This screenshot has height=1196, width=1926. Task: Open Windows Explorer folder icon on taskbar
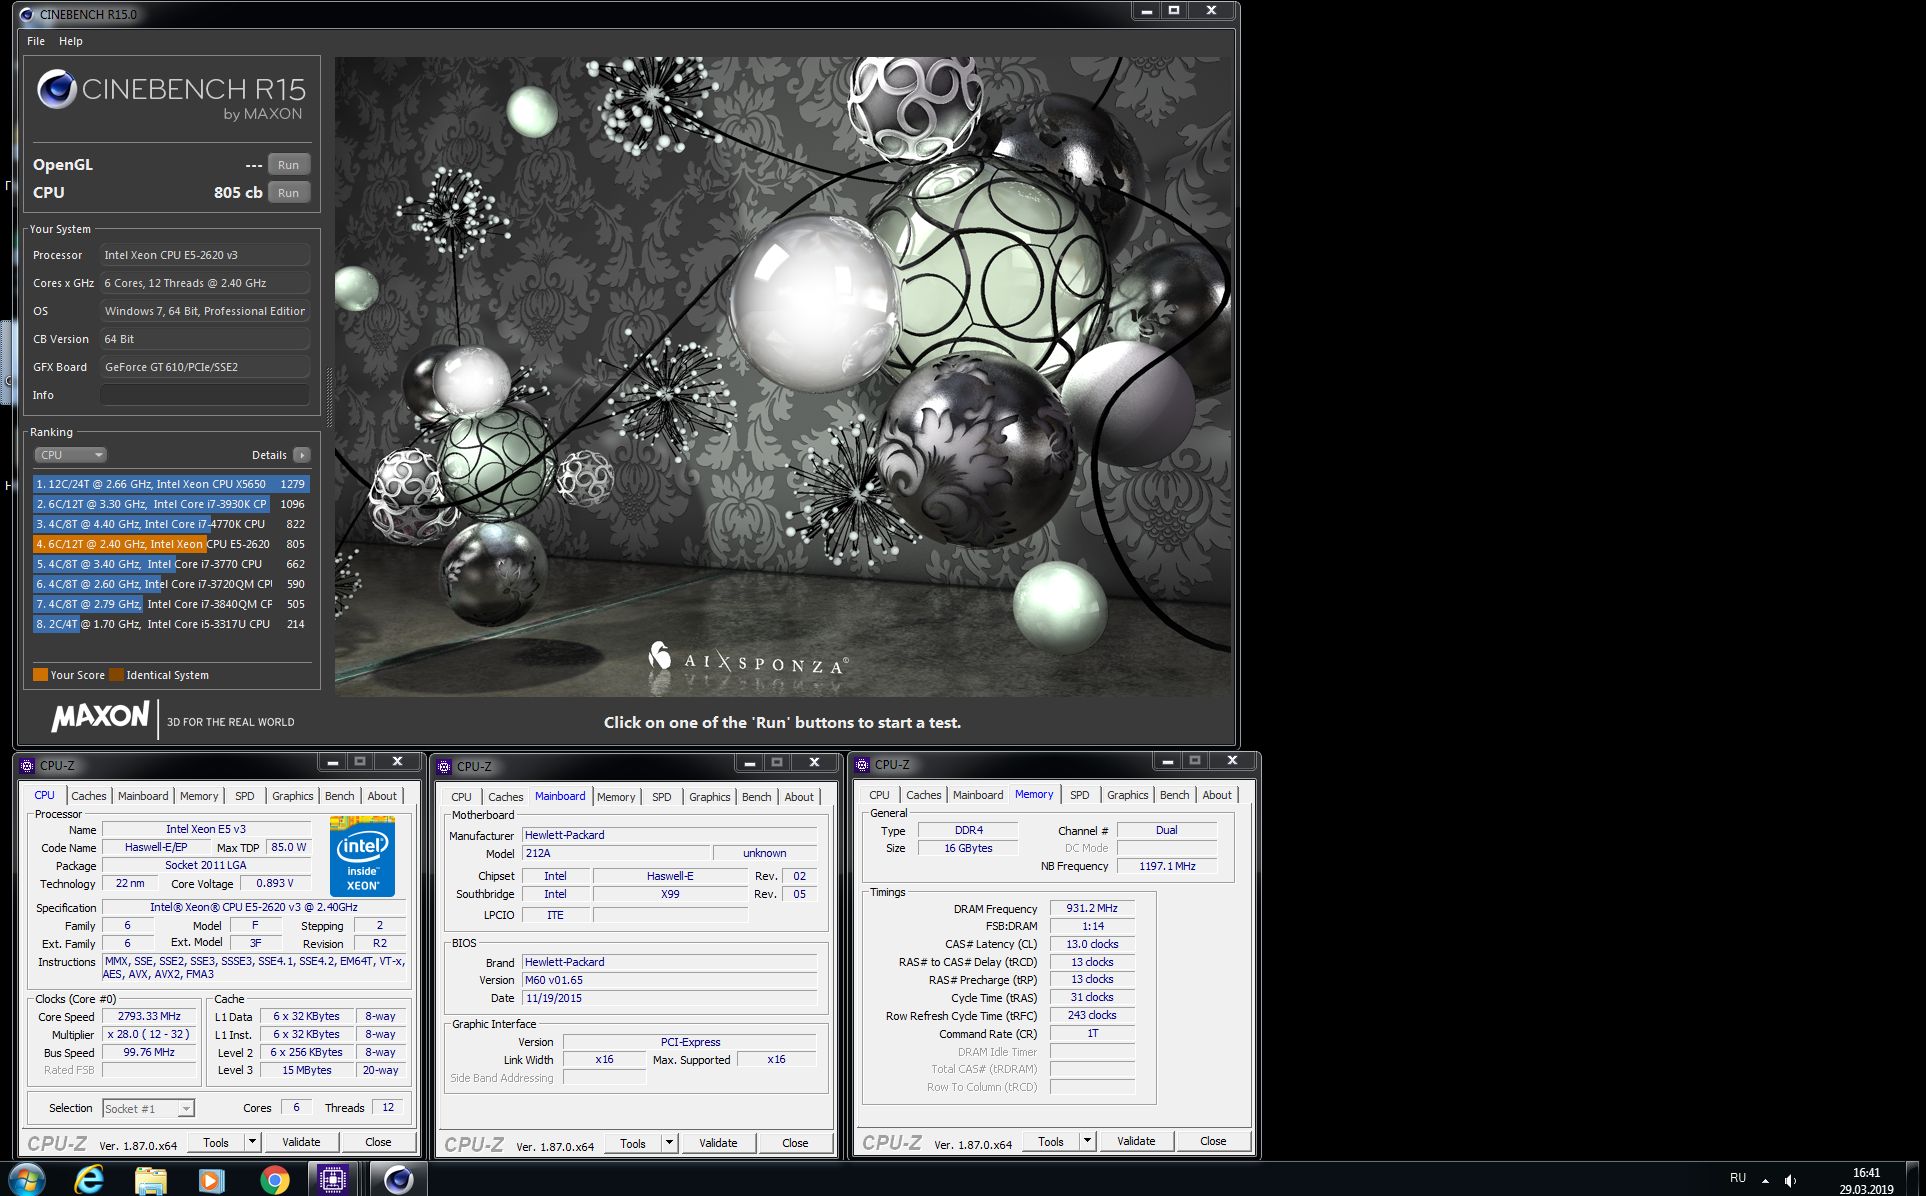(151, 1180)
